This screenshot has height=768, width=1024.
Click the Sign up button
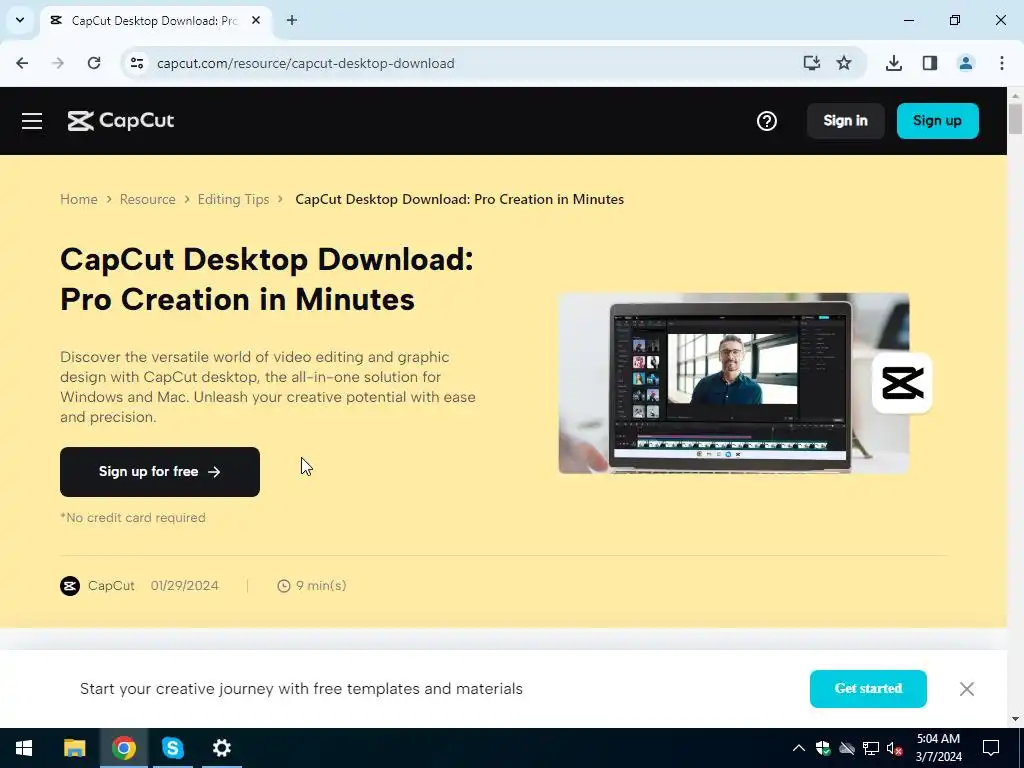point(937,121)
